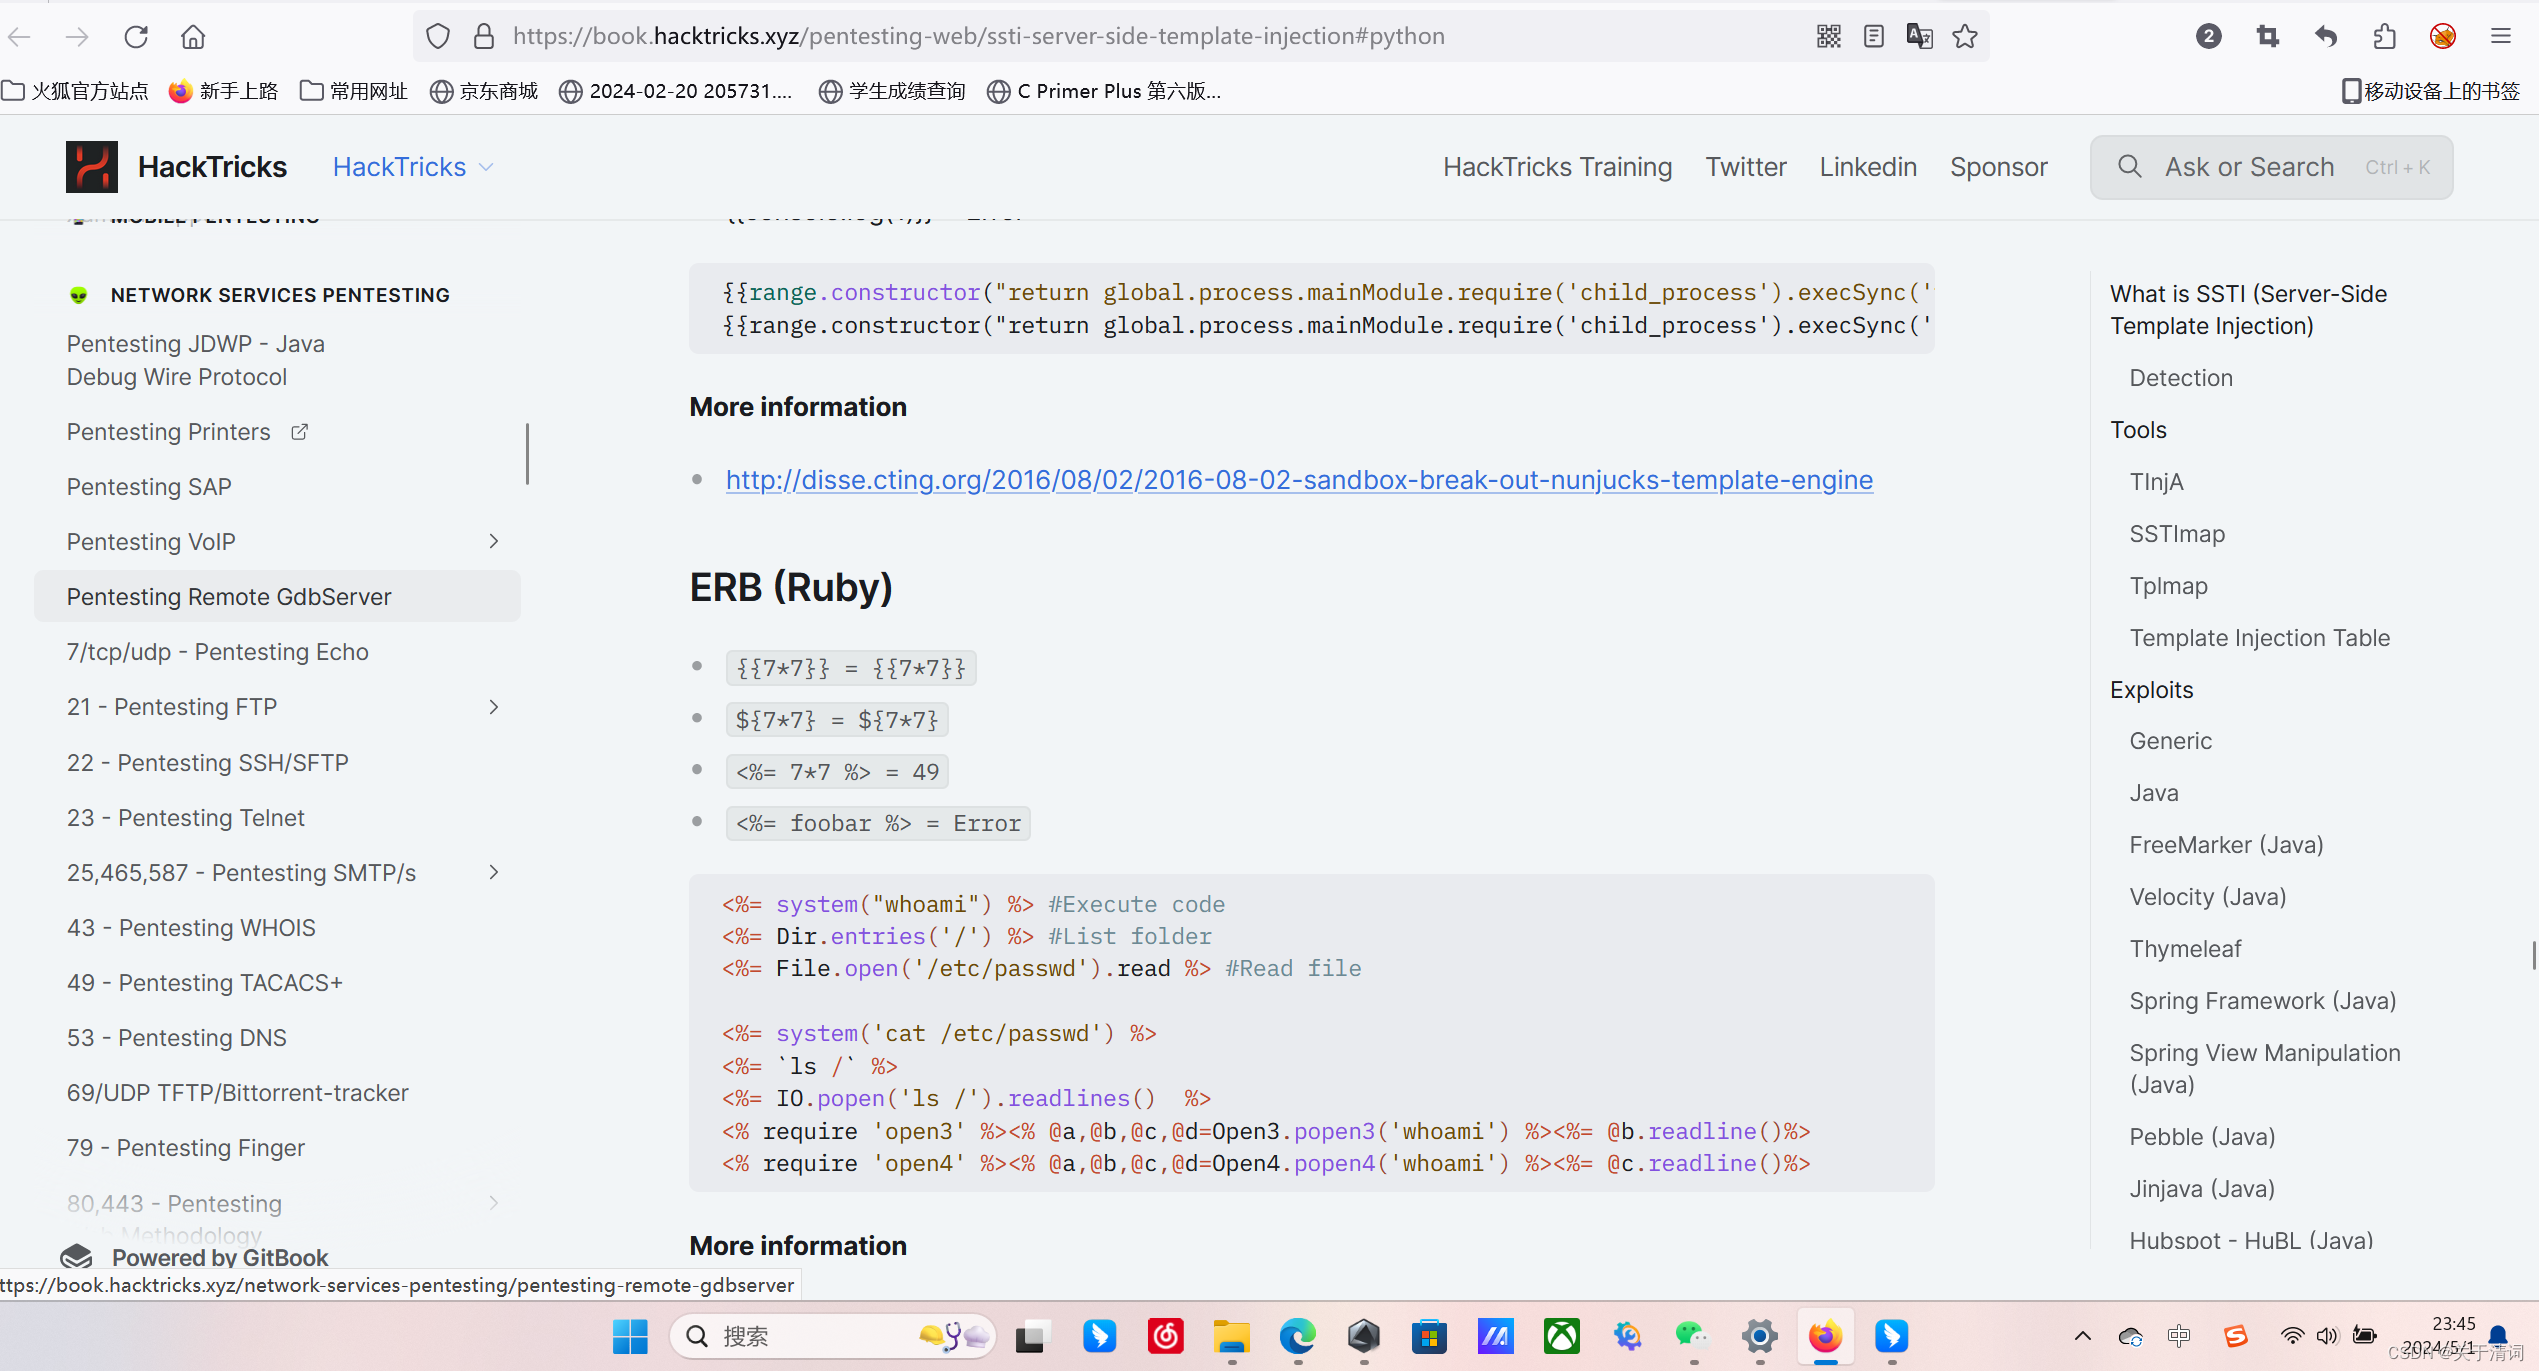Expand the Pentesting VoIP section
Image resolution: width=2539 pixels, height=1371 pixels.
pyautogui.click(x=493, y=541)
